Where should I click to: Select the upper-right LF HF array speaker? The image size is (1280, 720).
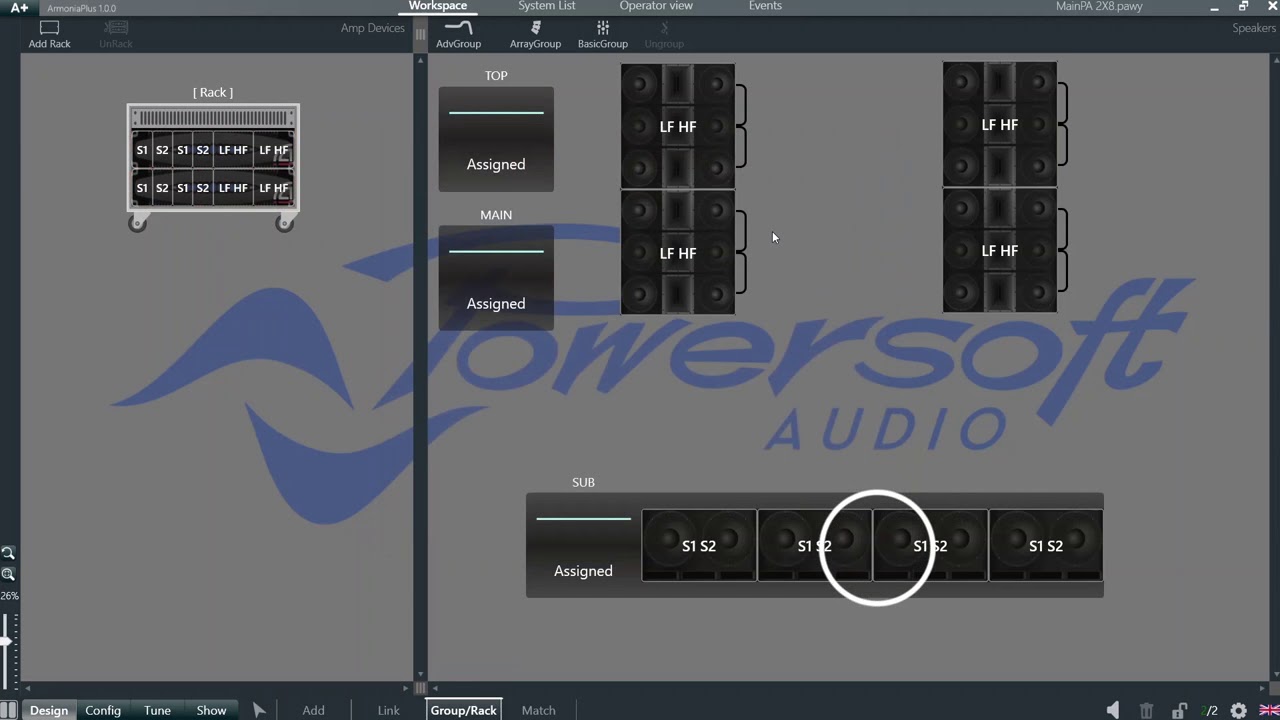tap(1000, 124)
